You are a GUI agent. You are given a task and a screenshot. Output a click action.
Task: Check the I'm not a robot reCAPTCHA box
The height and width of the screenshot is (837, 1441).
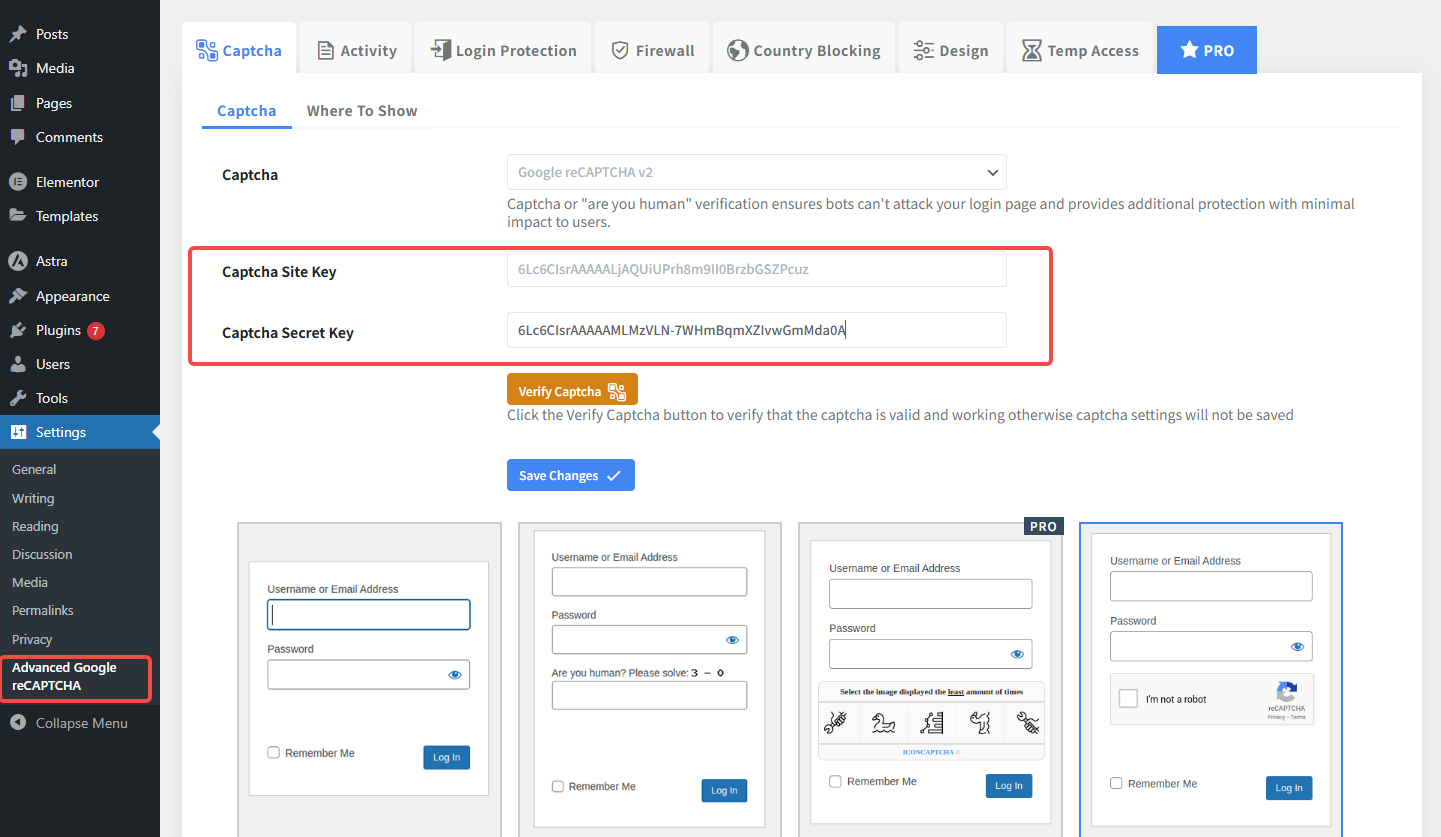point(1128,699)
